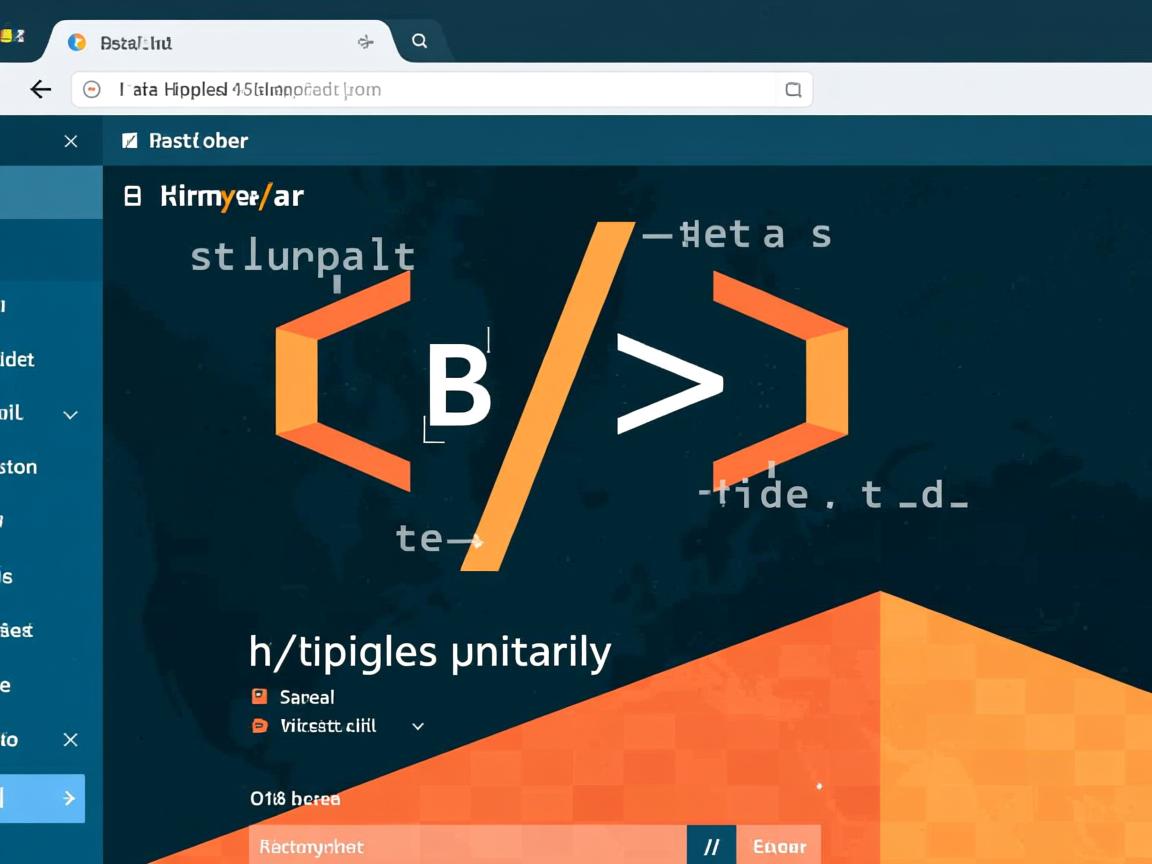Click the orange icon next to Sareal
Screen dimensions: 1152x864
260,697
